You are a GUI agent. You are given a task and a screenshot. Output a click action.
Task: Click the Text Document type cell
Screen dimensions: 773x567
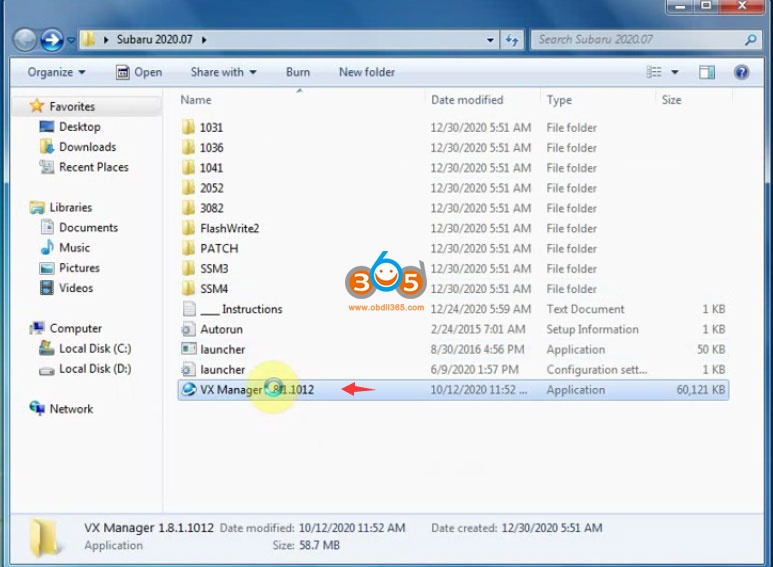click(x=585, y=309)
